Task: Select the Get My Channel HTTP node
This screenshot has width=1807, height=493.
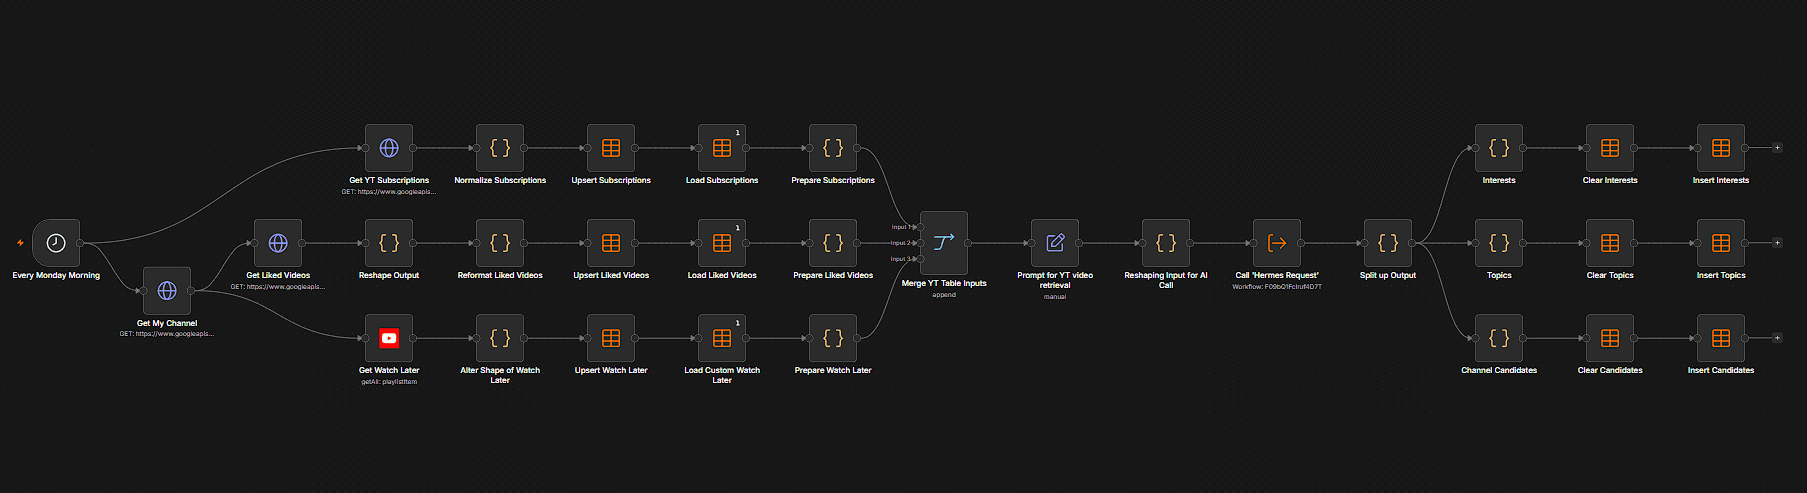Action: pos(167,291)
